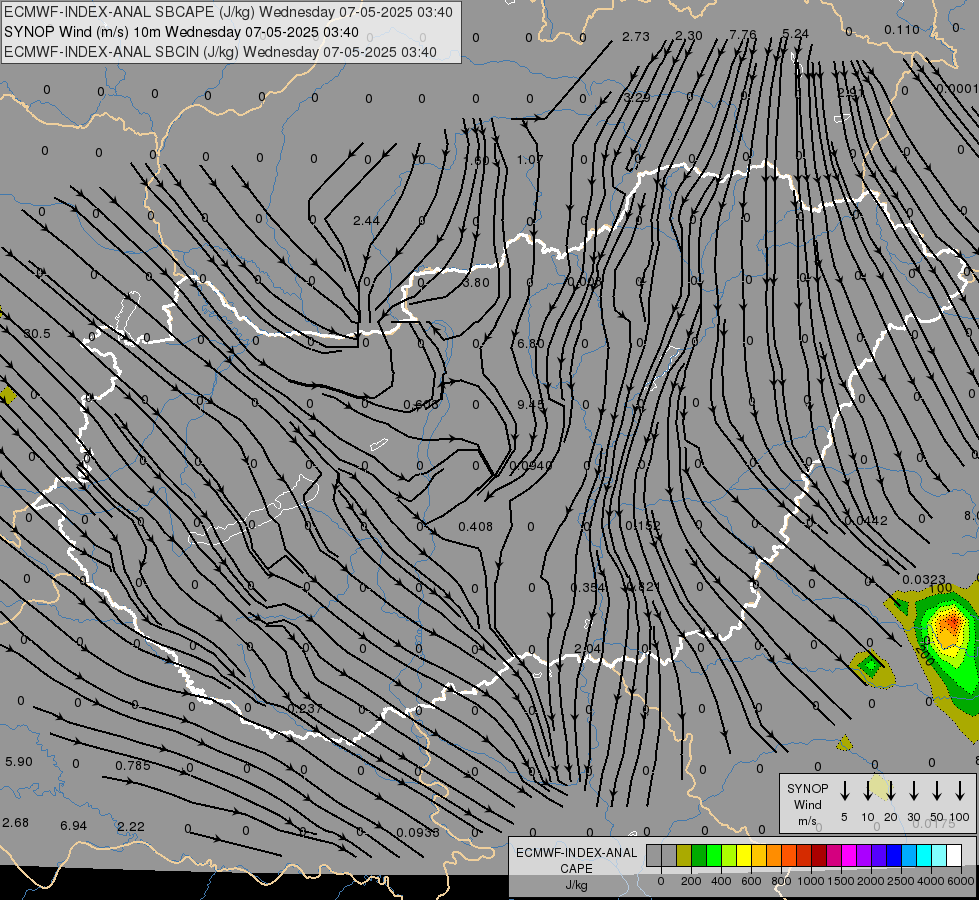Screen dimensions: 979x900
Task: Pick the white CAPE legend swatch
Action: tap(953, 855)
